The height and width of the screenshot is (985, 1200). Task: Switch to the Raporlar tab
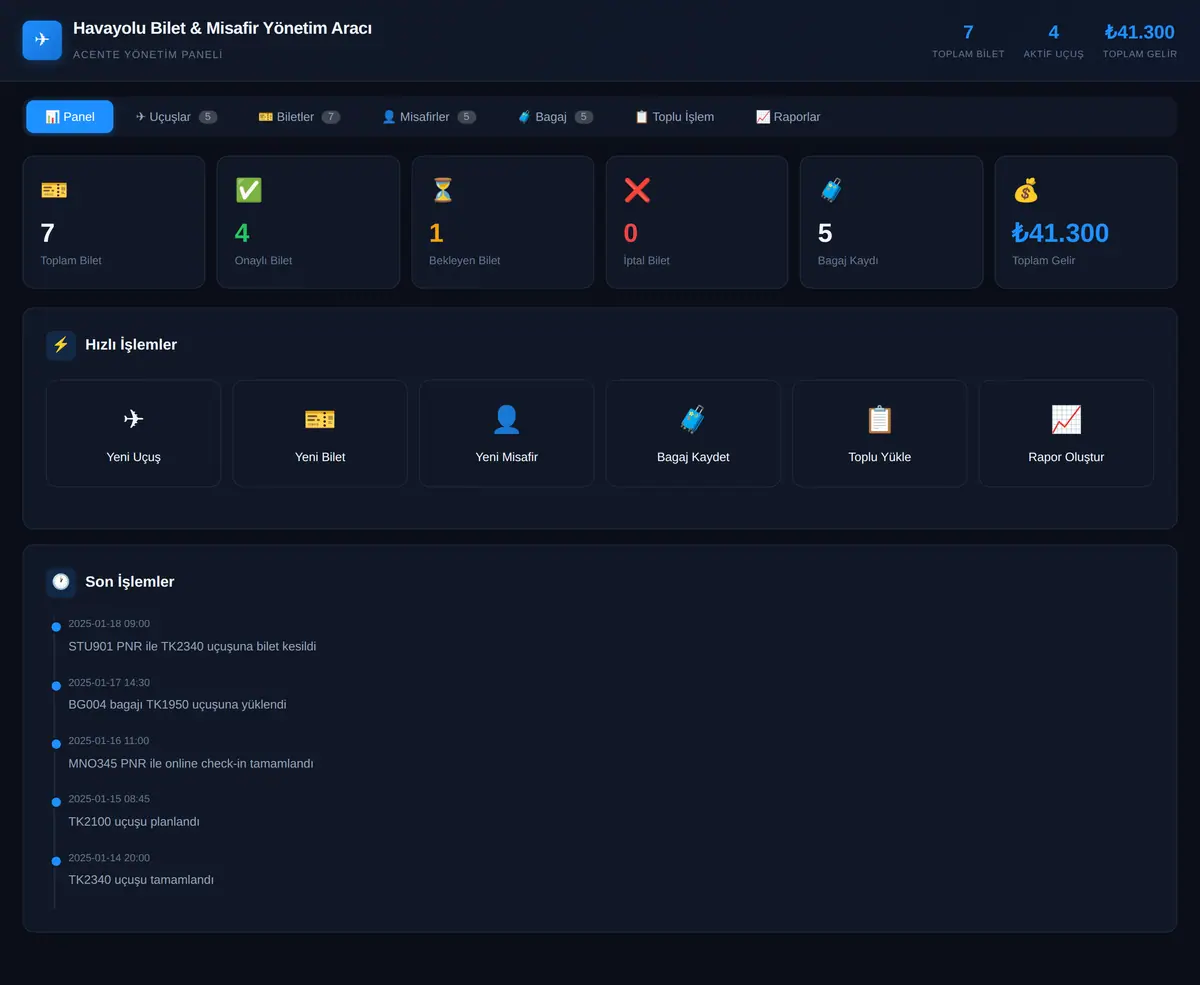(x=788, y=117)
